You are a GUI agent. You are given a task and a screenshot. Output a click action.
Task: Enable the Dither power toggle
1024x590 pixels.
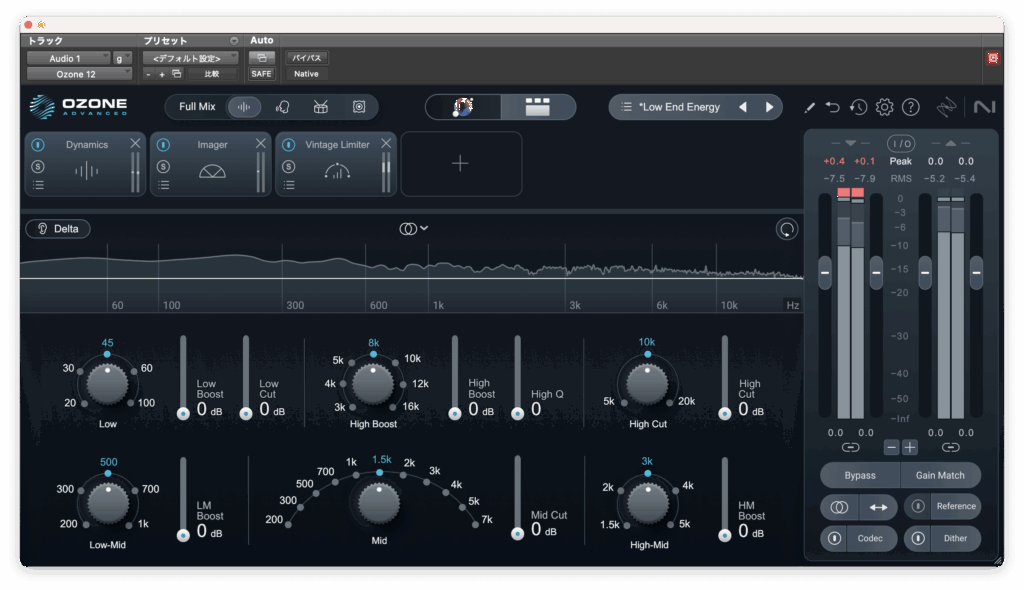pos(917,538)
